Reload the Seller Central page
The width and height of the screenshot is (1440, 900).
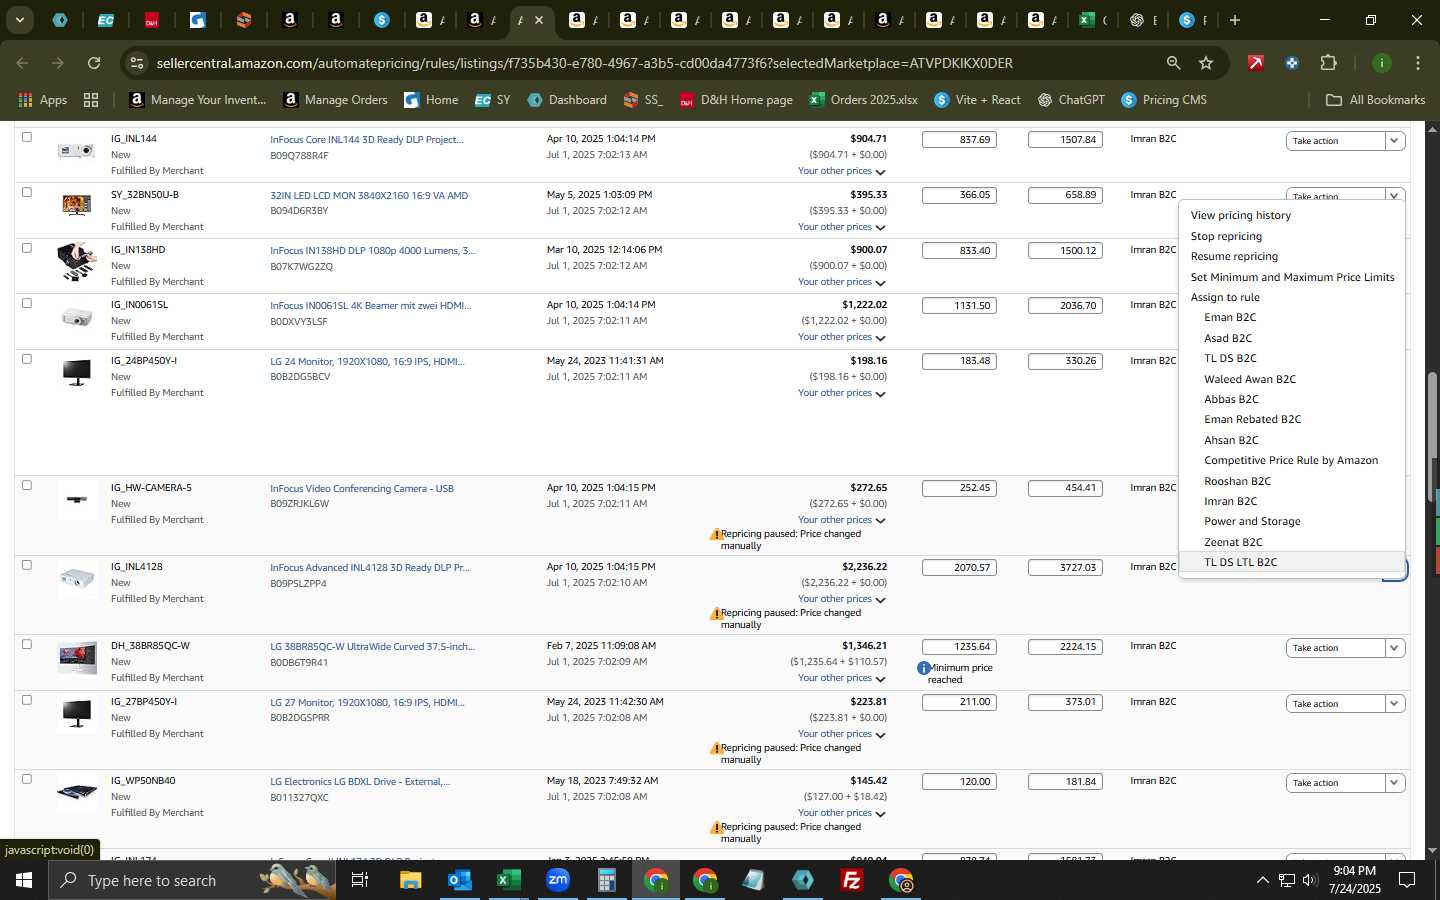click(93, 63)
